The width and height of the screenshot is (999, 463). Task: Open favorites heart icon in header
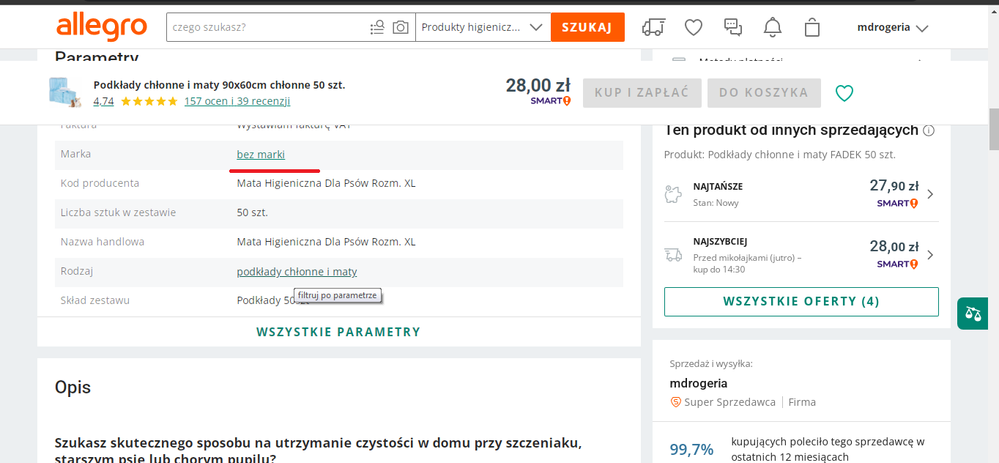pos(693,27)
